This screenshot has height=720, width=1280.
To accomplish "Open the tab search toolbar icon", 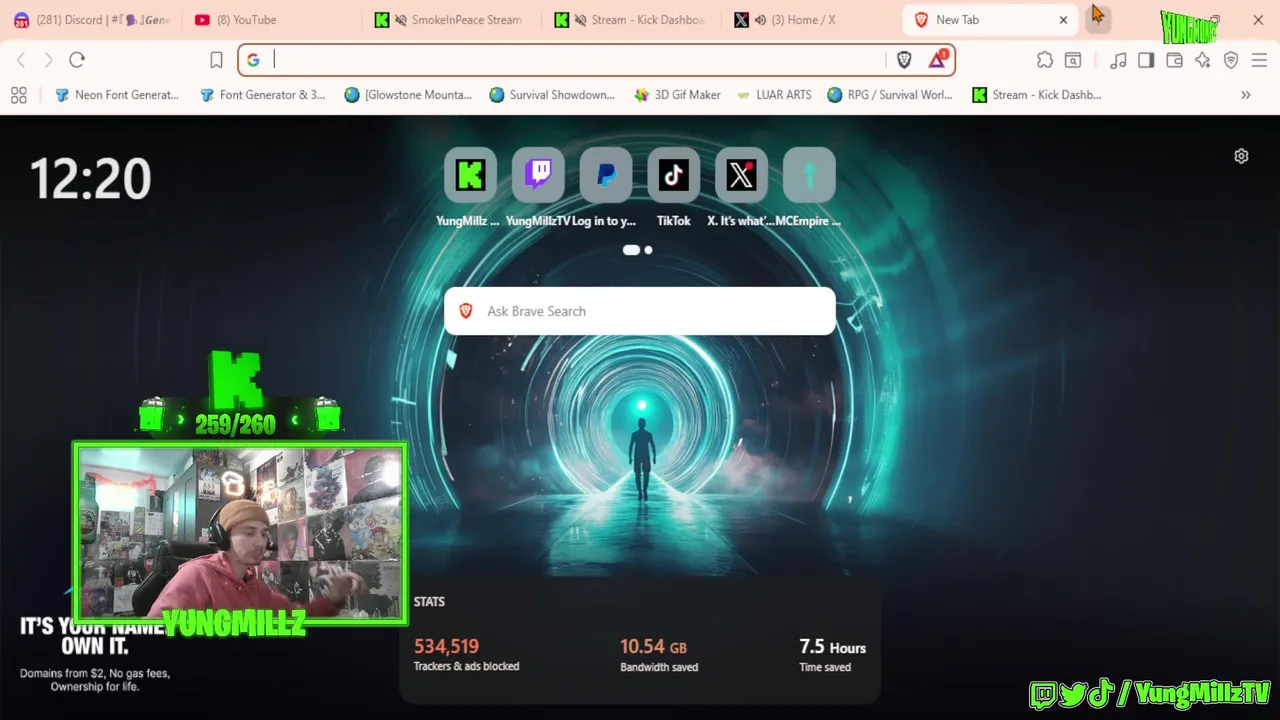I will [1073, 60].
